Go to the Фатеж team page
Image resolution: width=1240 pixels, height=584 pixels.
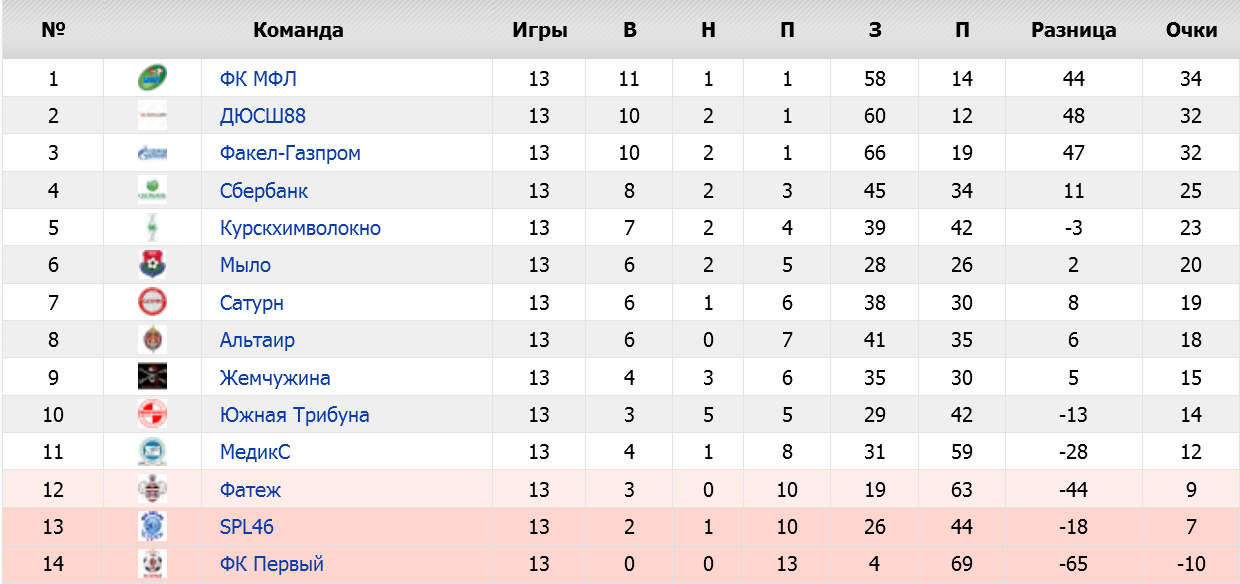click(250, 490)
